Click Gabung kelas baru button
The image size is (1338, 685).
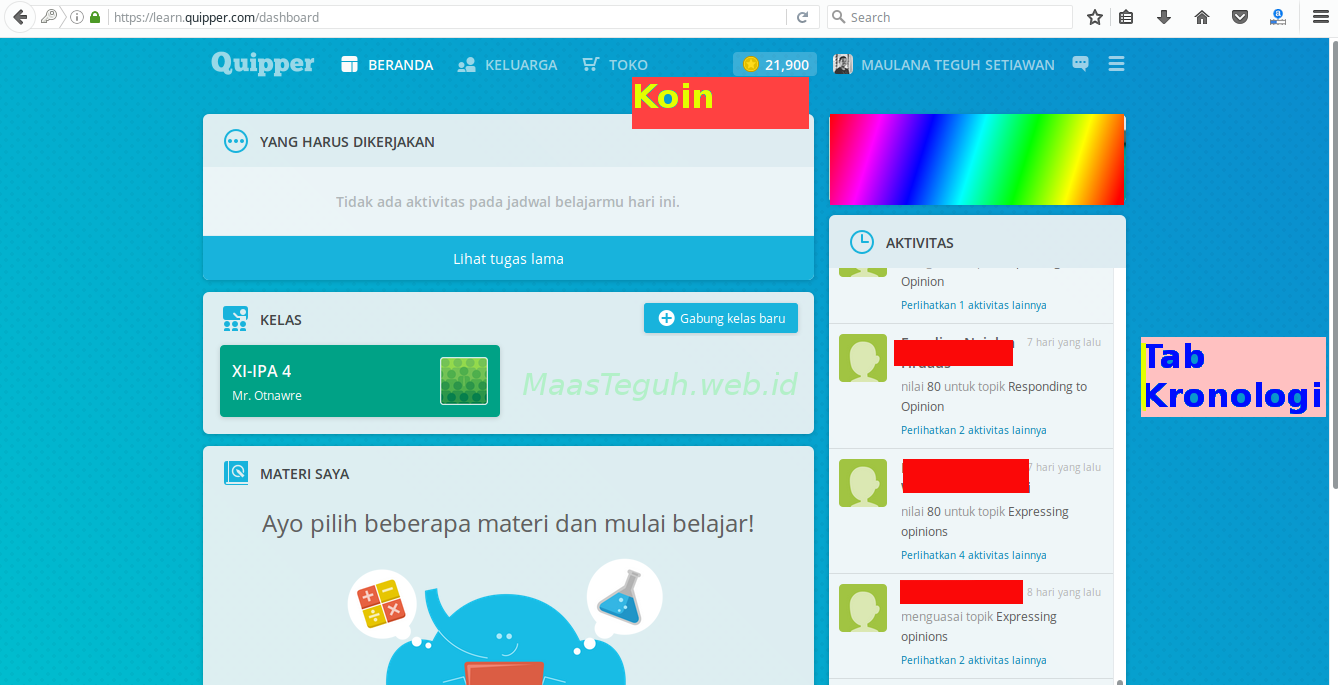(x=721, y=318)
